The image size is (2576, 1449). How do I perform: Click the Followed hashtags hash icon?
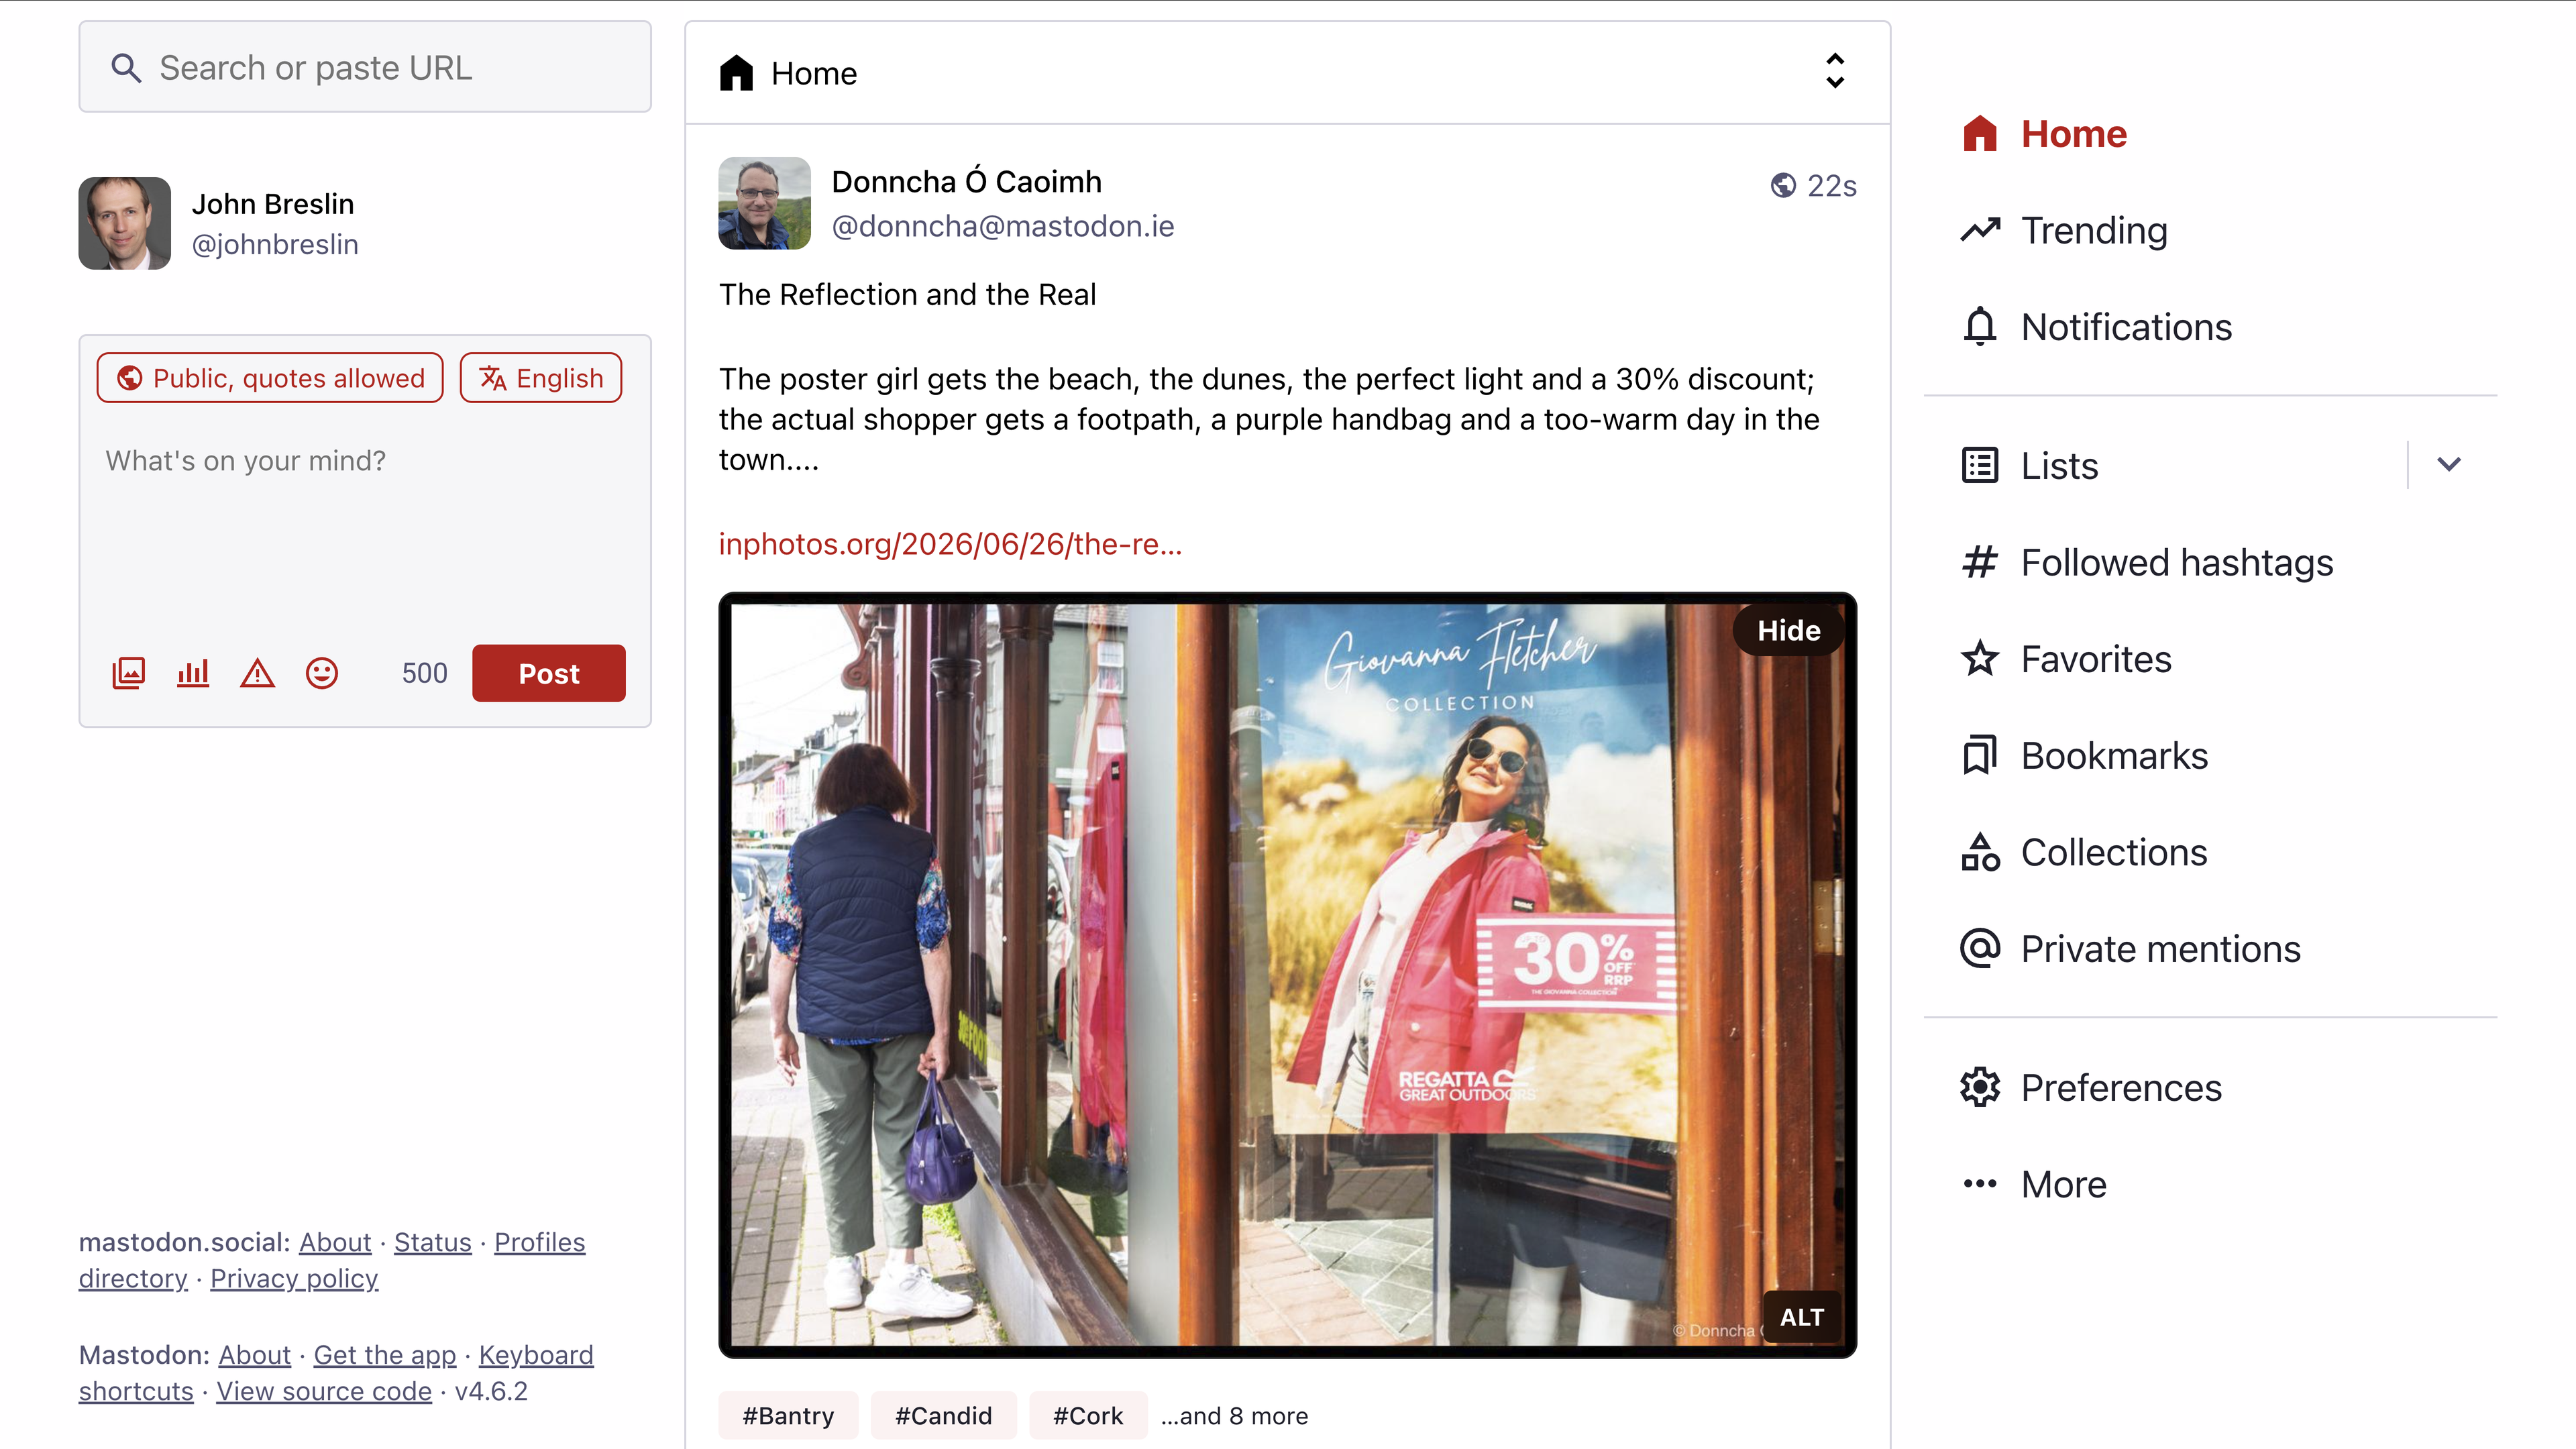point(1980,562)
